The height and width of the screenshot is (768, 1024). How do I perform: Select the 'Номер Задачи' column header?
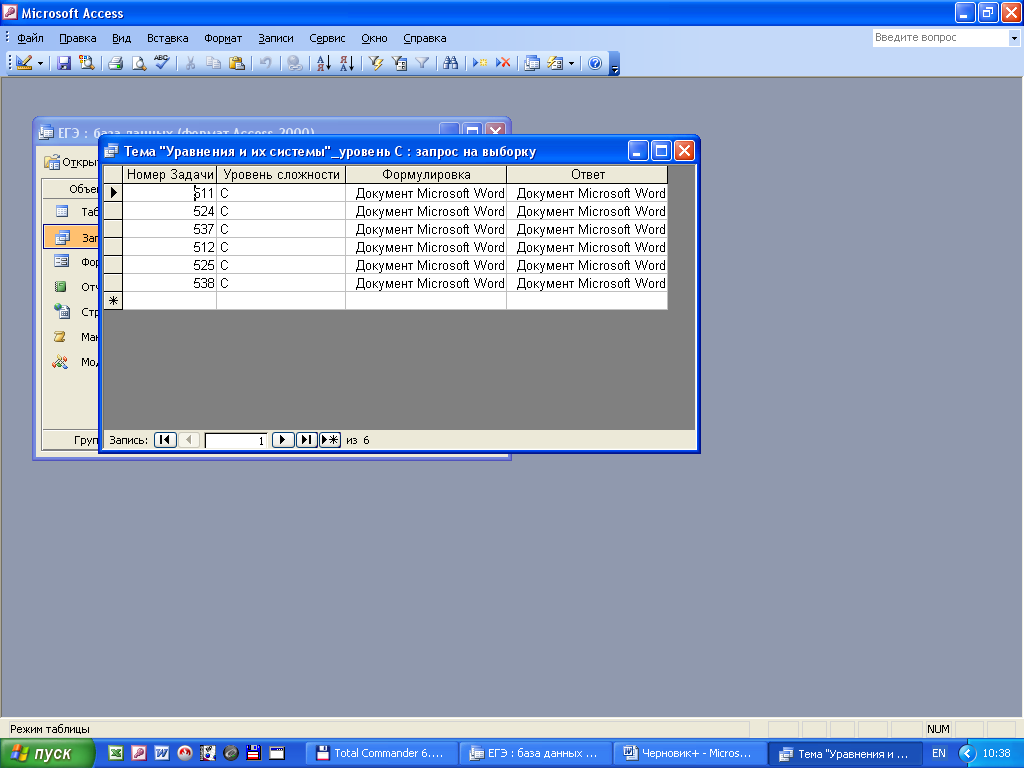point(170,174)
